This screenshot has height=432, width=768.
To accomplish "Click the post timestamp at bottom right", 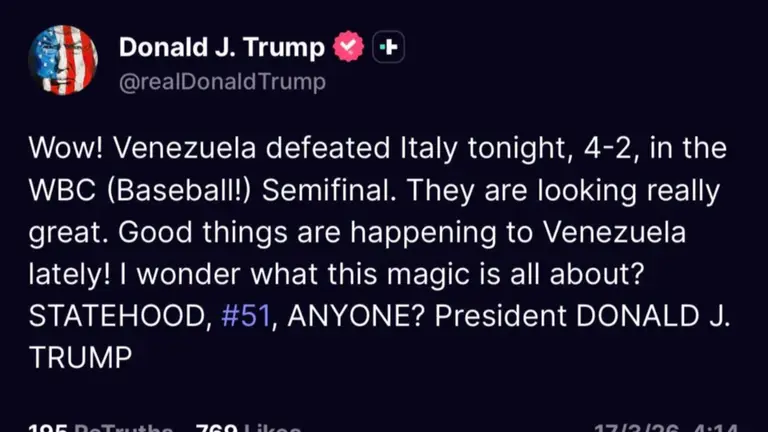I will [665, 426].
